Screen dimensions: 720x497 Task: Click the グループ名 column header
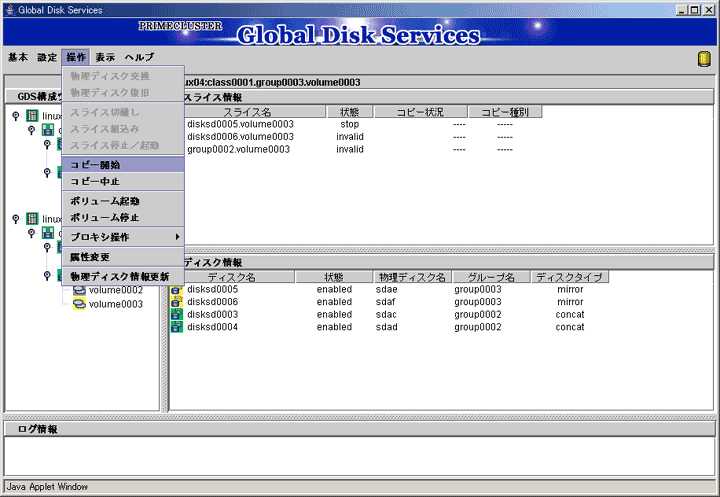[491, 277]
